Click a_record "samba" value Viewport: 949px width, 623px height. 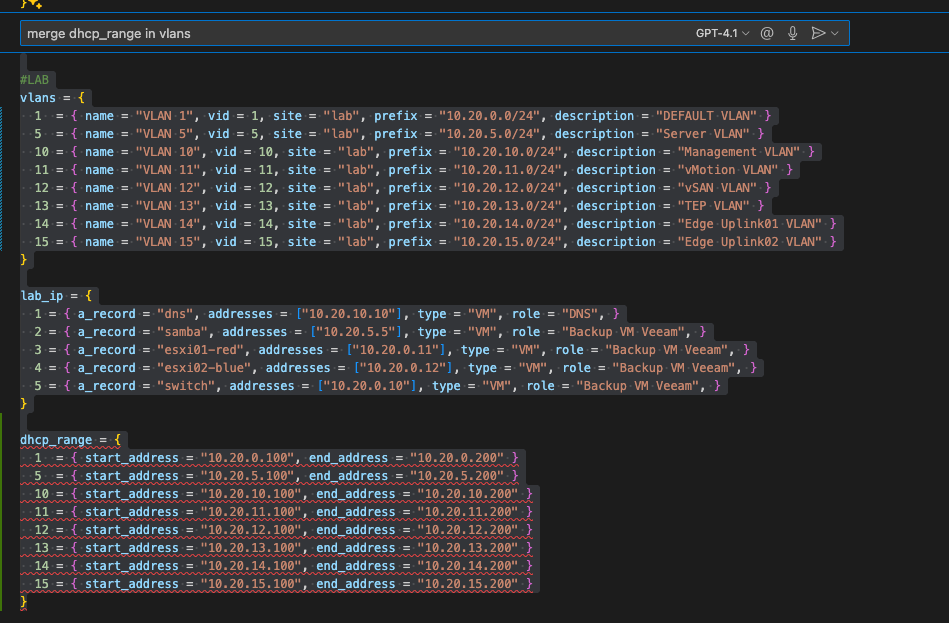(183, 332)
